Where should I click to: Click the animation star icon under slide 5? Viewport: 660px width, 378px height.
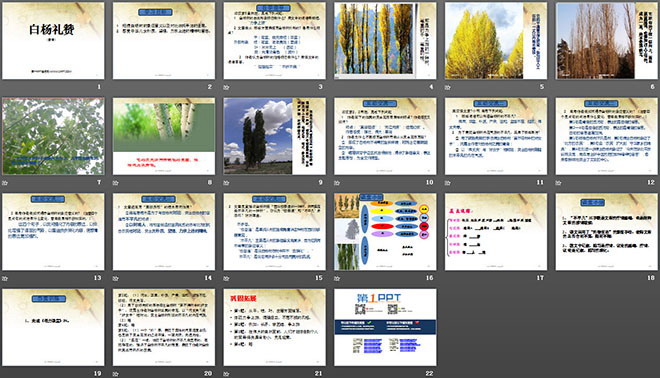click(448, 87)
